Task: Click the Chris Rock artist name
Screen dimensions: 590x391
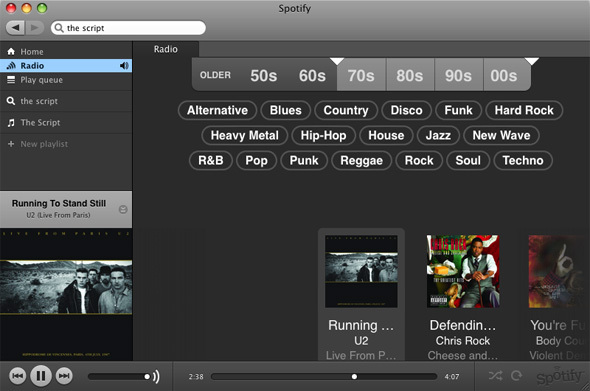Action: (x=463, y=341)
